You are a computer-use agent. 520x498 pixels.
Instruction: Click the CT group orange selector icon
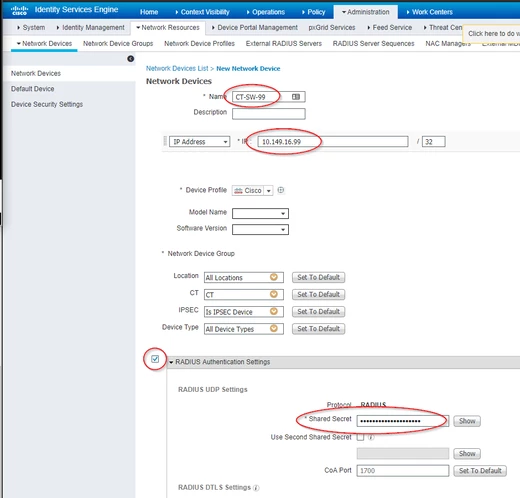[274, 294]
